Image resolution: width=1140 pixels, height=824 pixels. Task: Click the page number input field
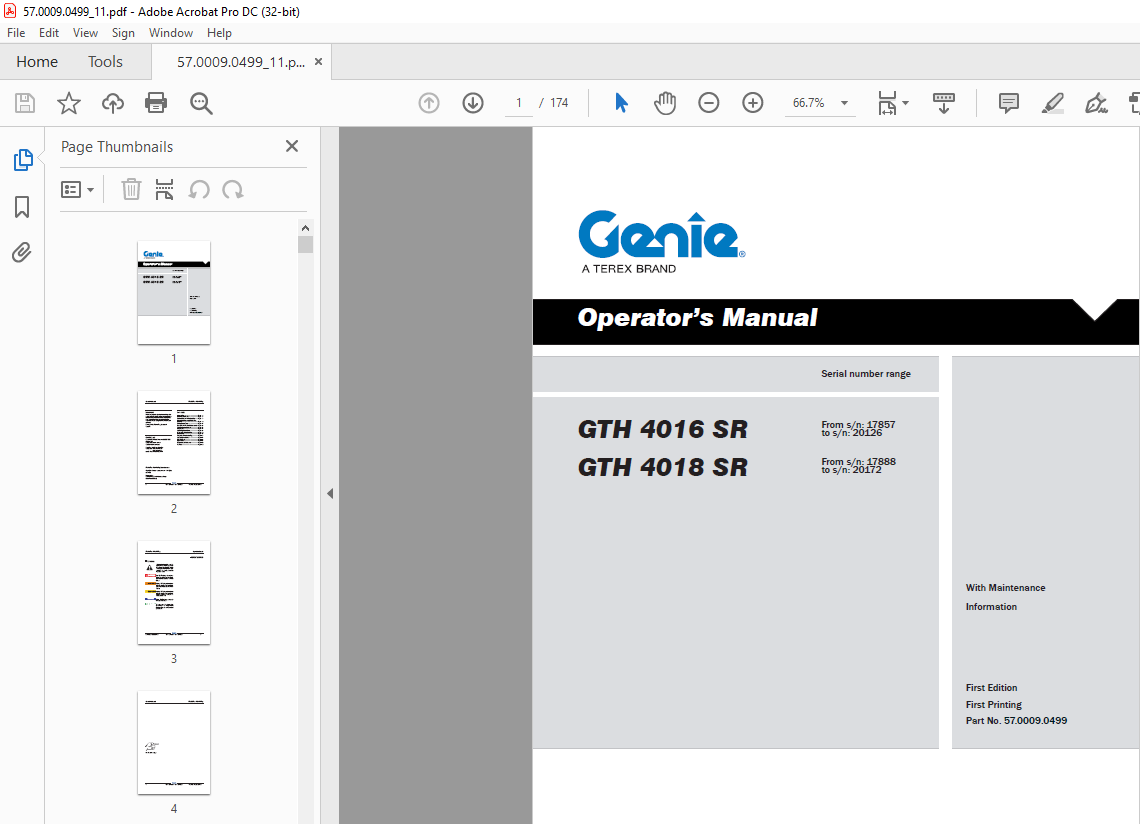[x=518, y=103]
